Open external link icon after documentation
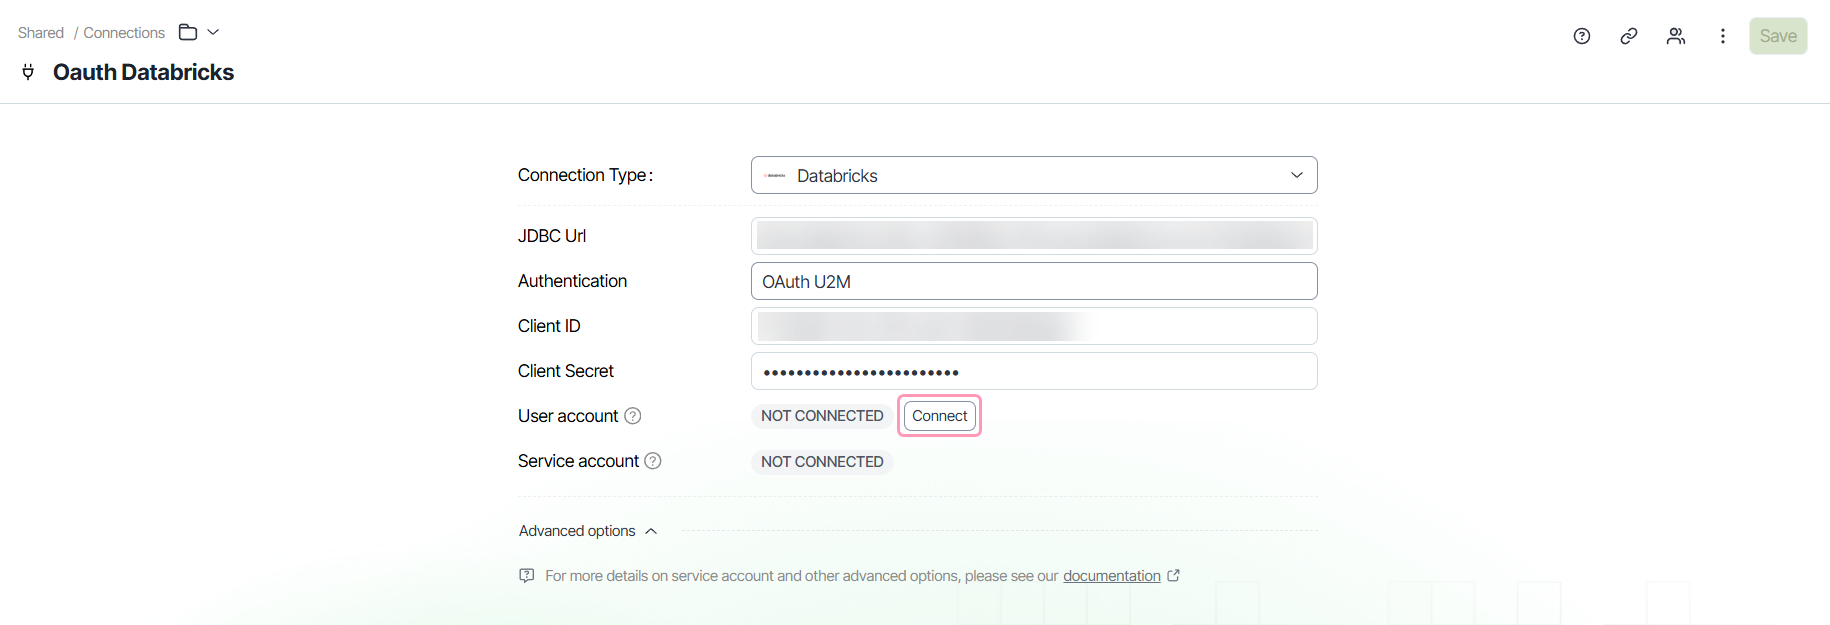Viewport: 1830px width, 625px height. [1174, 576]
